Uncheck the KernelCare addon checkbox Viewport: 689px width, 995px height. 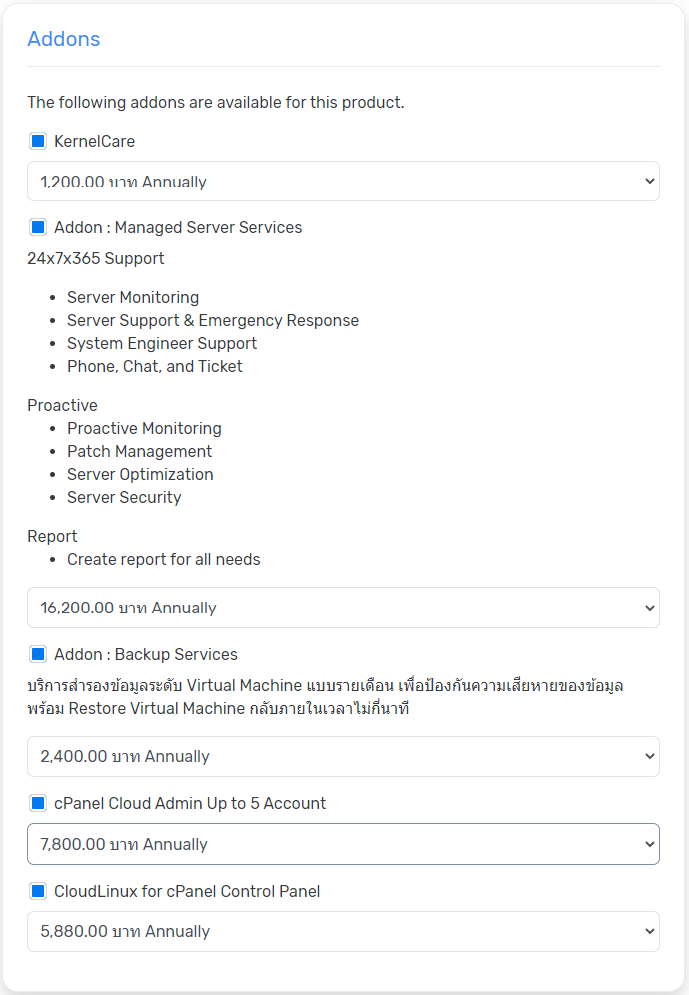click(x=38, y=142)
